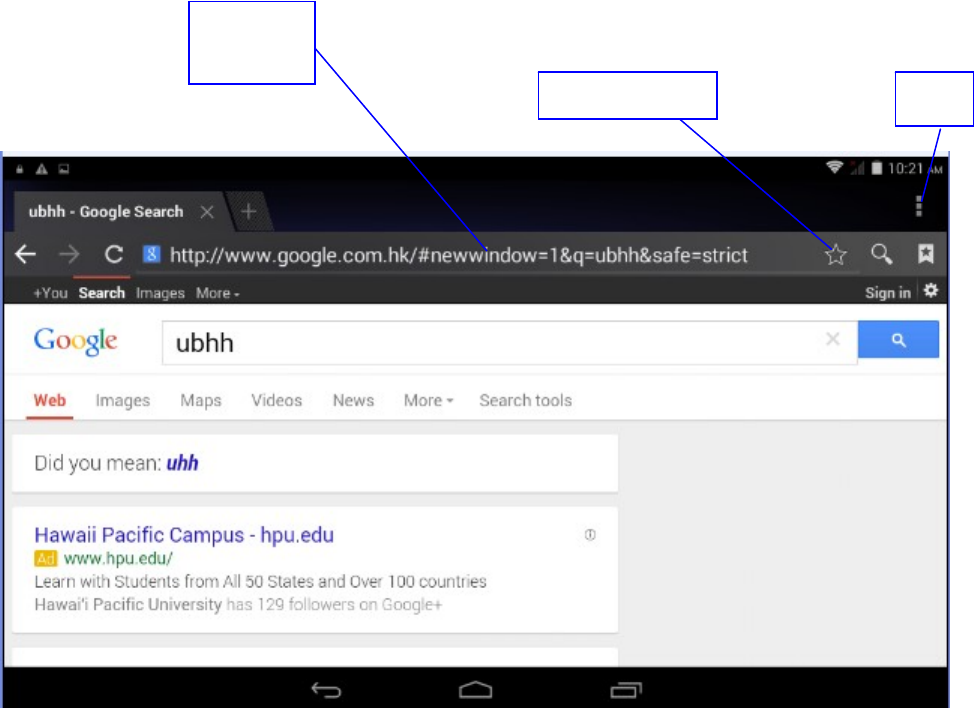Image resolution: width=974 pixels, height=708 pixels.
Task: Select Search in Google top bar
Action: pyautogui.click(x=102, y=293)
